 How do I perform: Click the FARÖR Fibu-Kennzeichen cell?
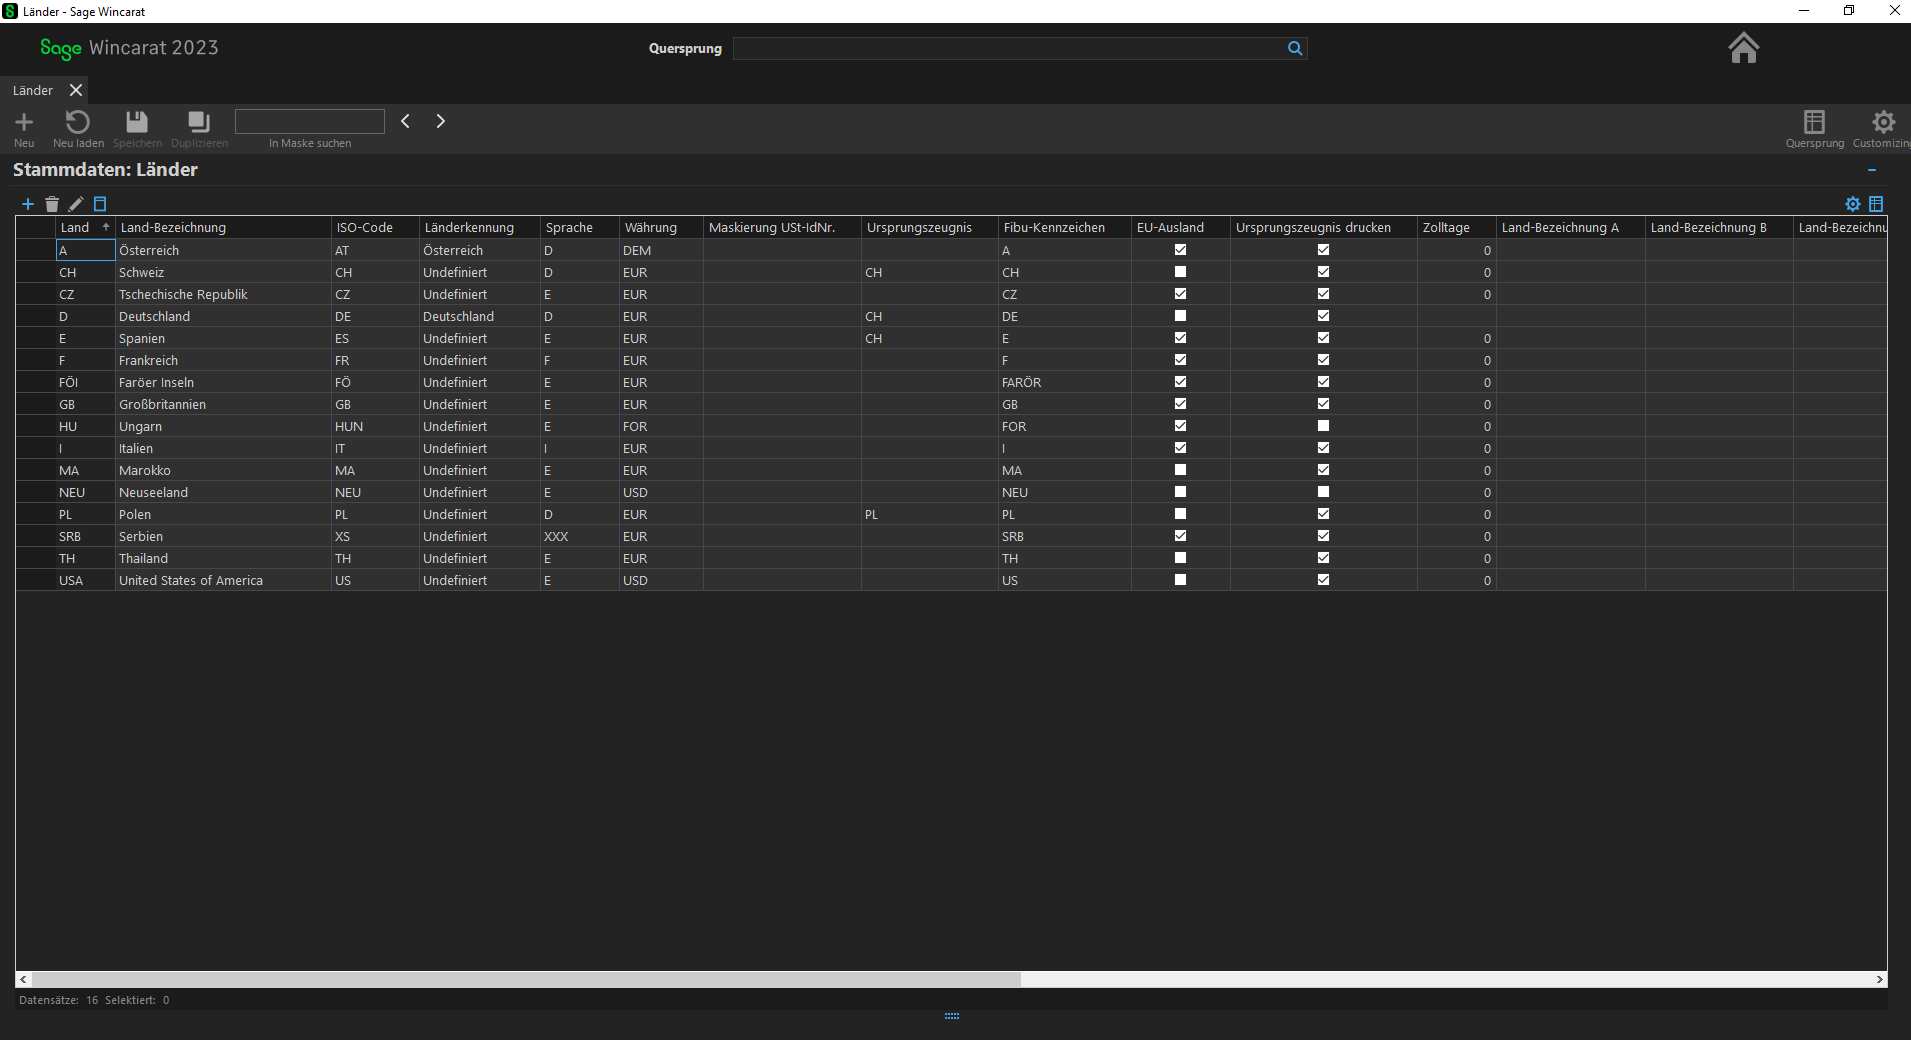[x=1065, y=382]
